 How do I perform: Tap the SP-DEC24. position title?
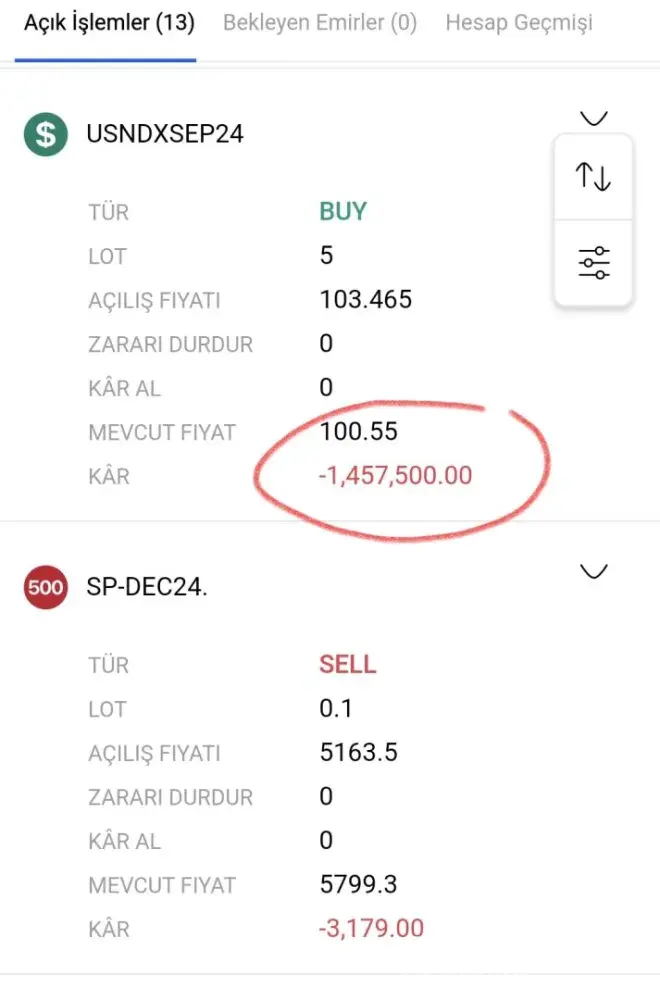click(147, 587)
